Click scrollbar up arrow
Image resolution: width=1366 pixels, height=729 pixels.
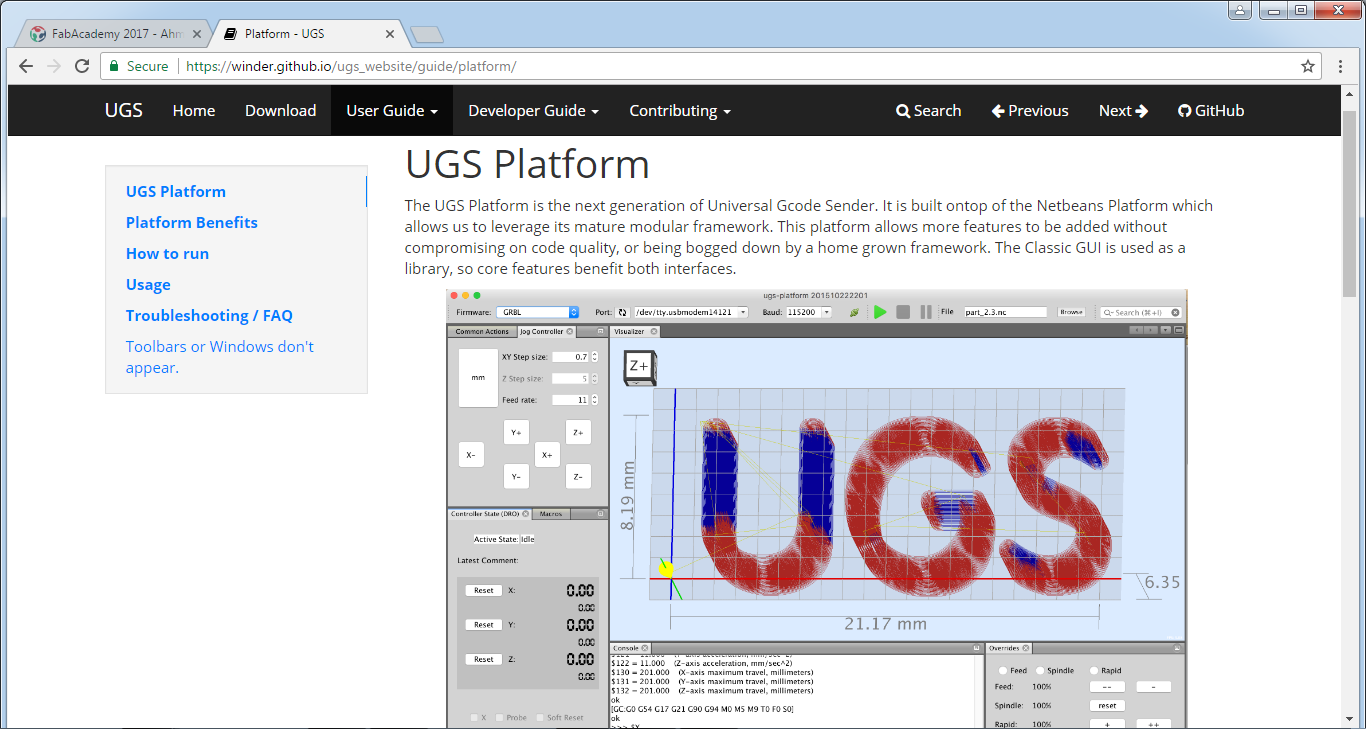click(x=1349, y=92)
